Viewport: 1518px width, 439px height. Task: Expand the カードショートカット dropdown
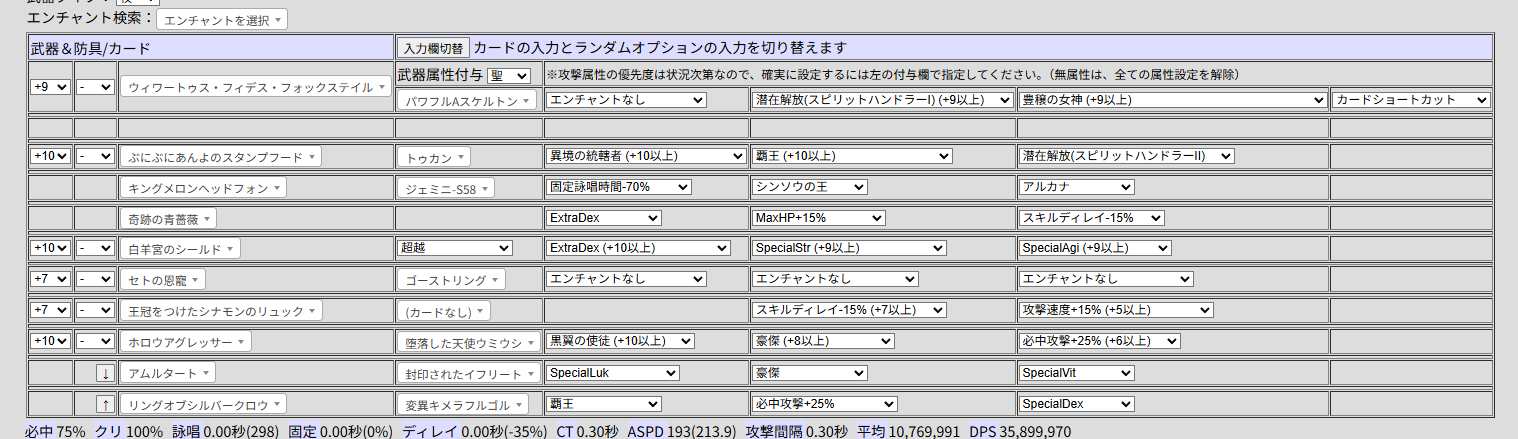click(1411, 100)
